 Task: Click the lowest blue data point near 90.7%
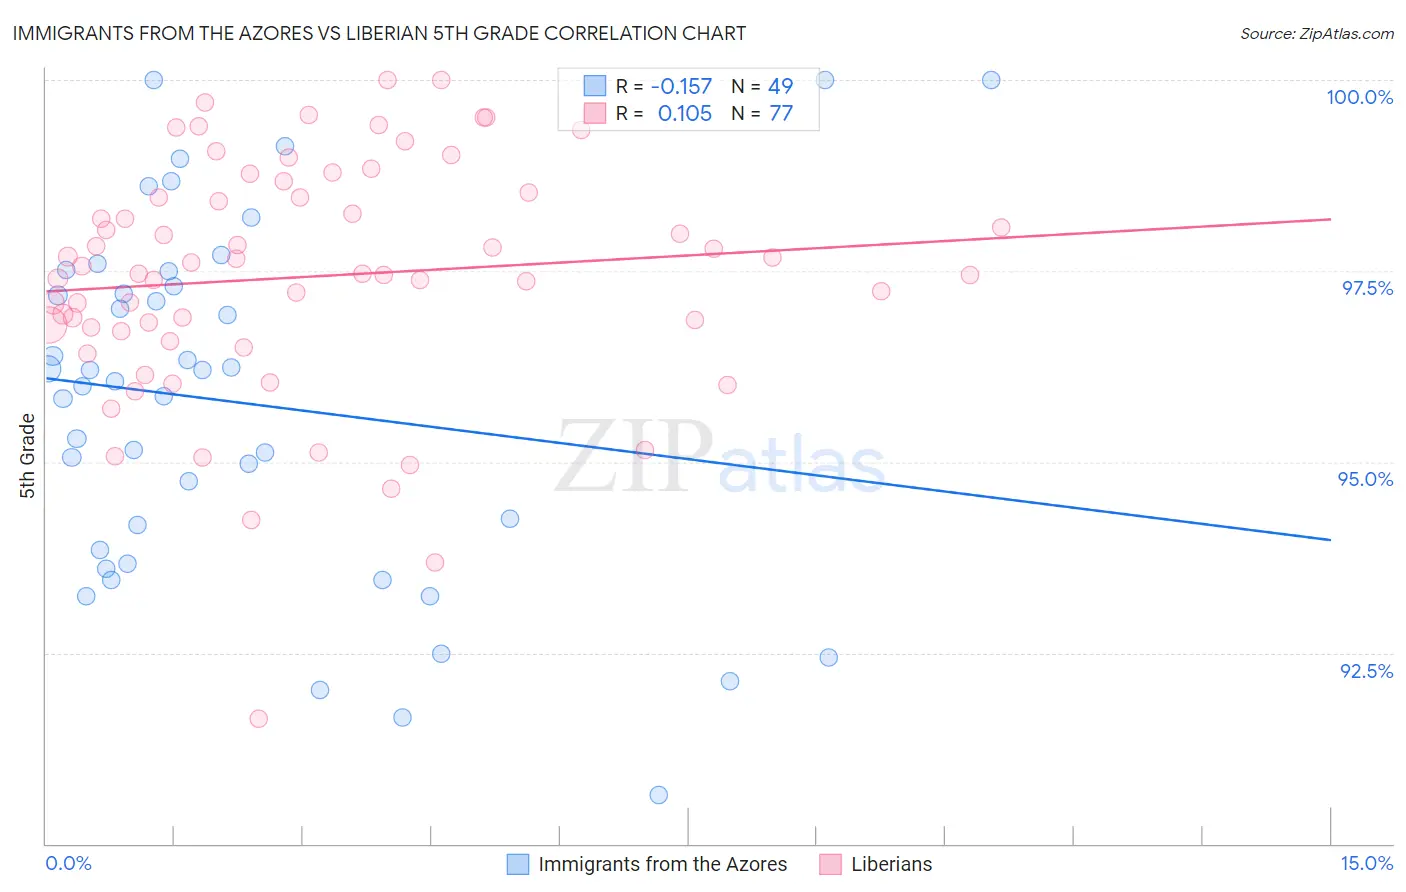[x=658, y=795]
